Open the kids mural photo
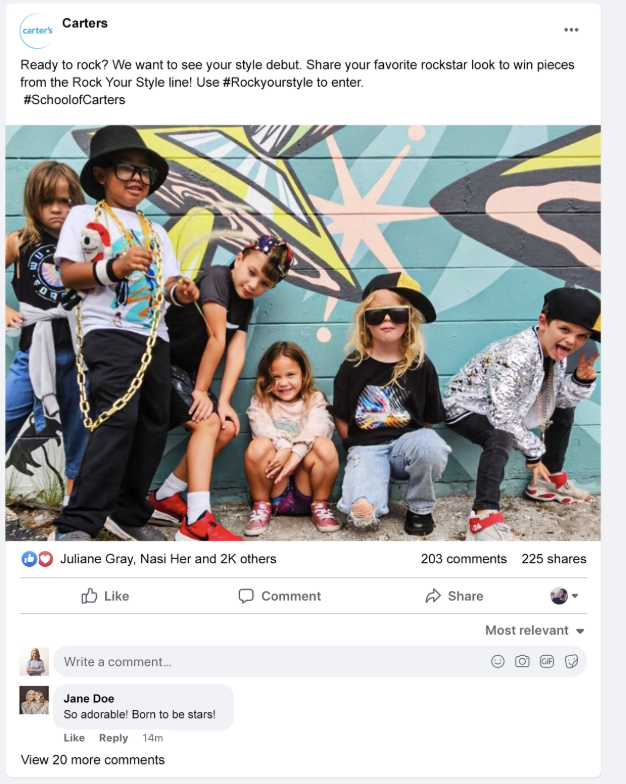 (303, 333)
